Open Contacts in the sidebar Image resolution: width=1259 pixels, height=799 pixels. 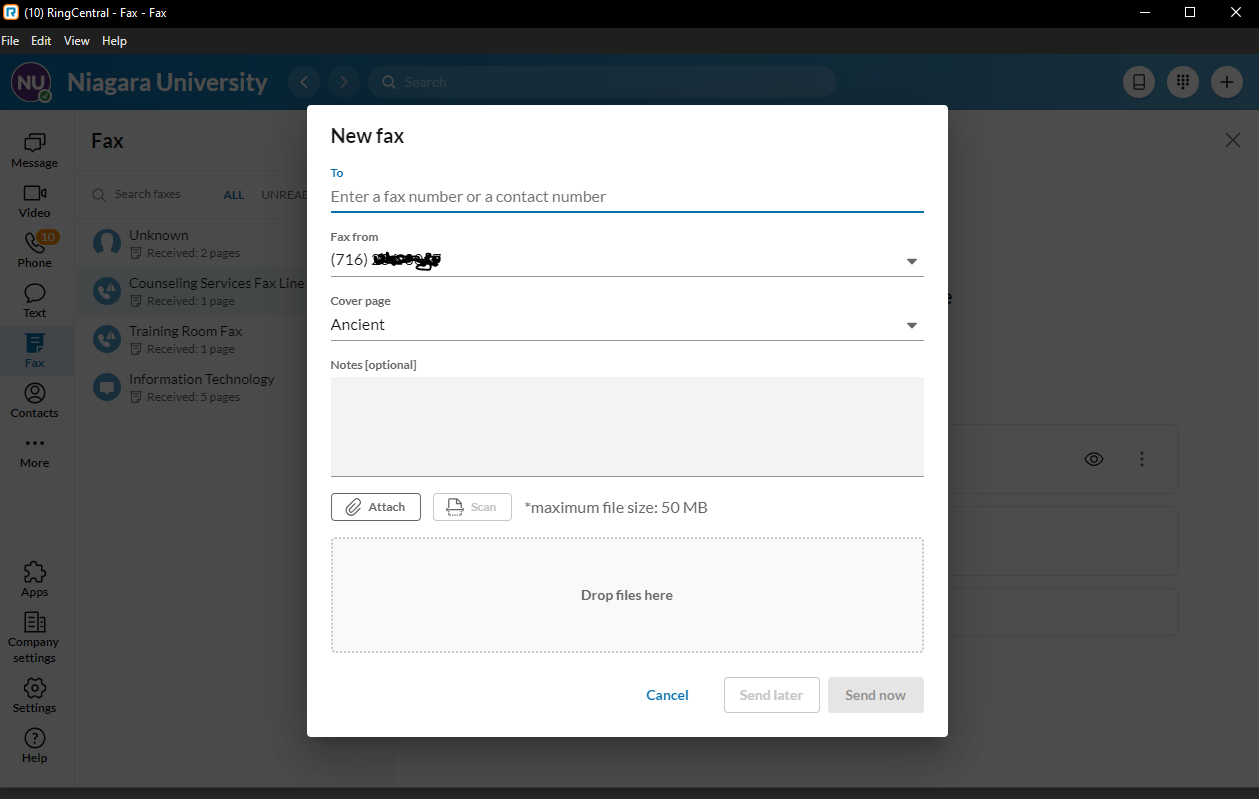click(35, 401)
